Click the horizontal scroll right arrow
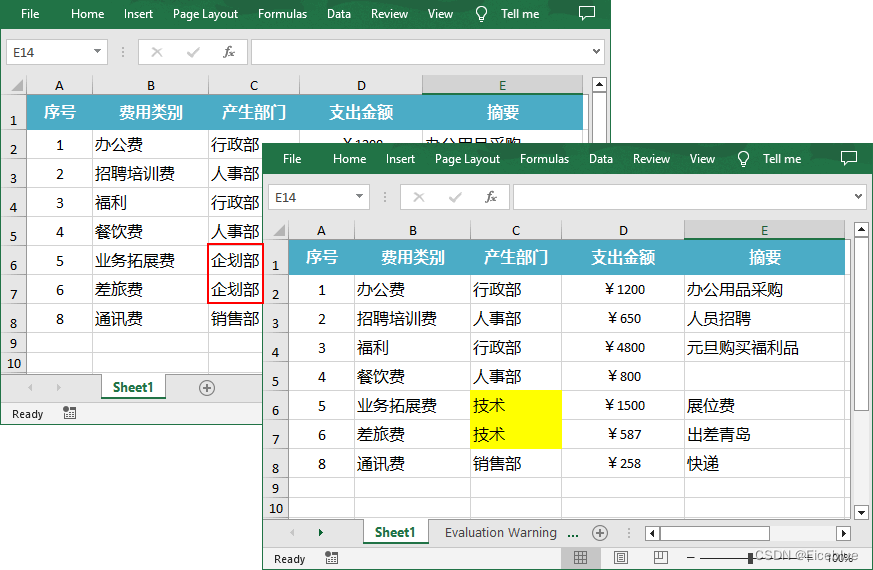Viewport: 873px width, 570px height. tap(843, 533)
